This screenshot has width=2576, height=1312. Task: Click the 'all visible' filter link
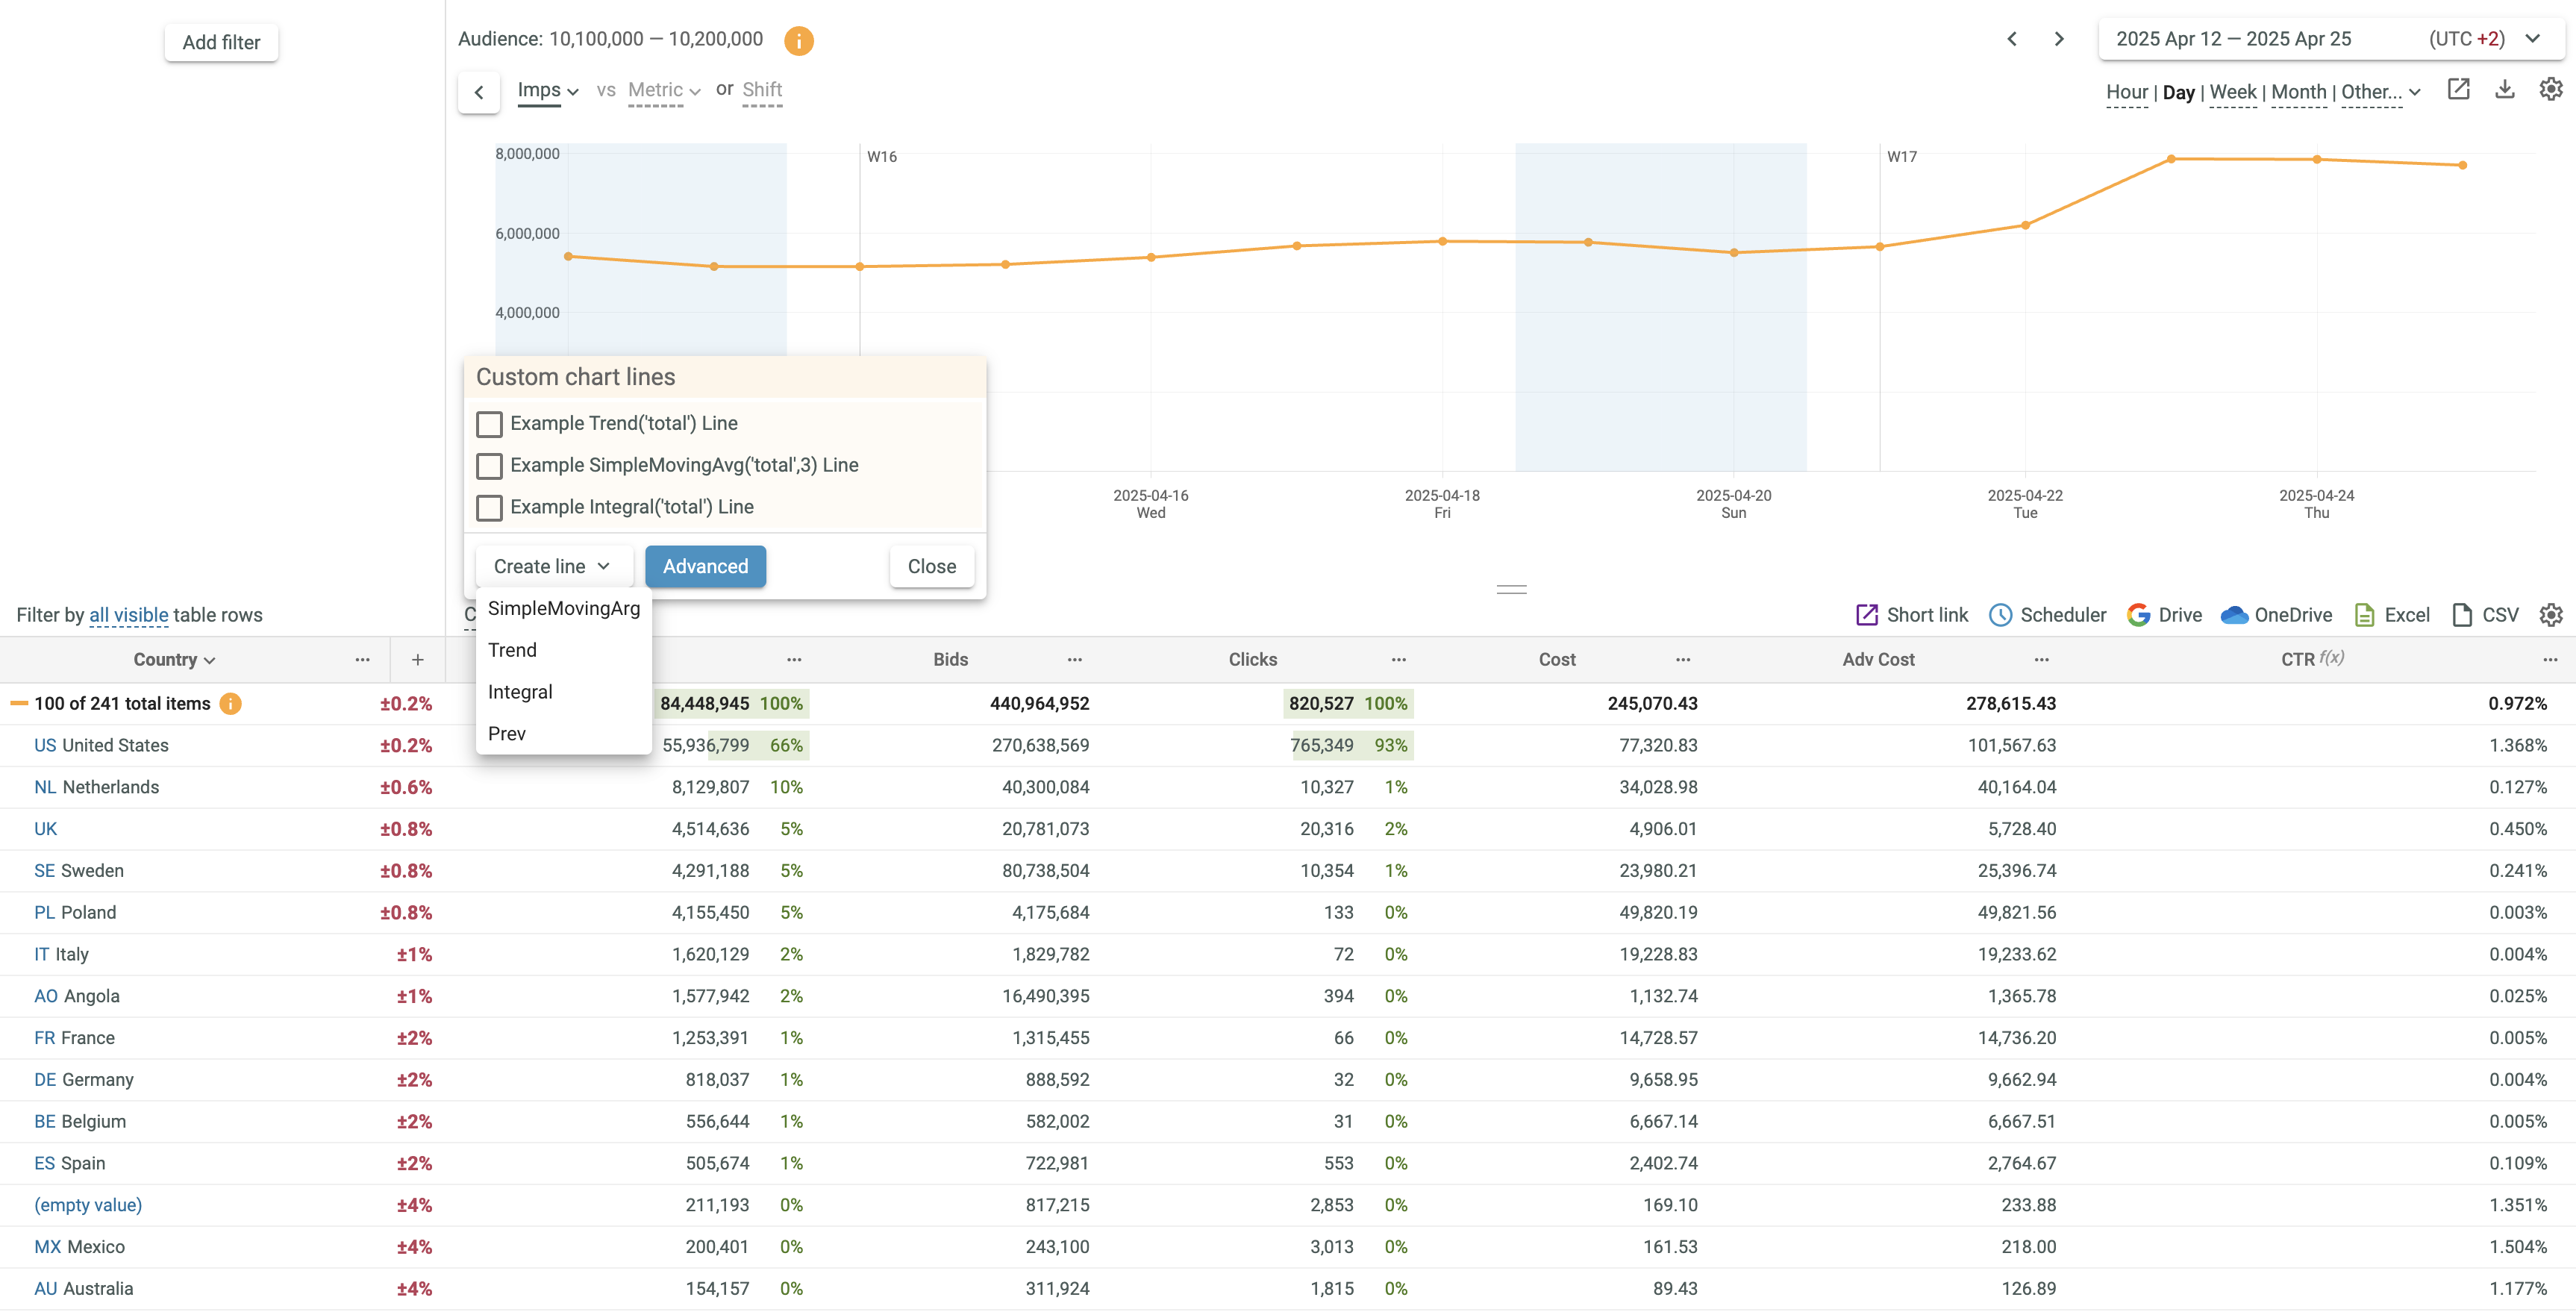point(129,615)
